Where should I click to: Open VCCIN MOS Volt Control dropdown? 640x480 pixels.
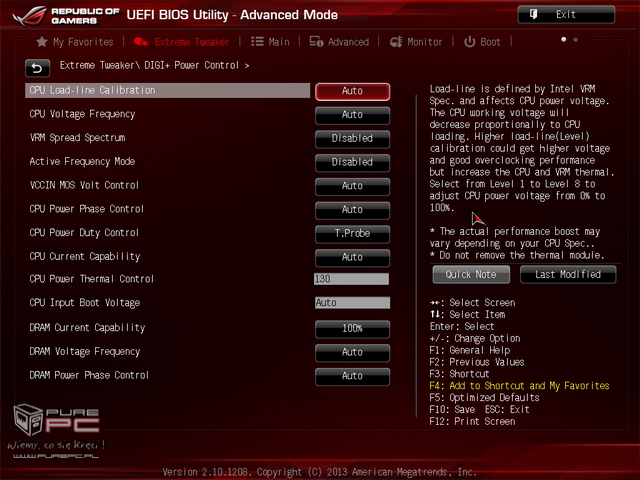(x=352, y=187)
